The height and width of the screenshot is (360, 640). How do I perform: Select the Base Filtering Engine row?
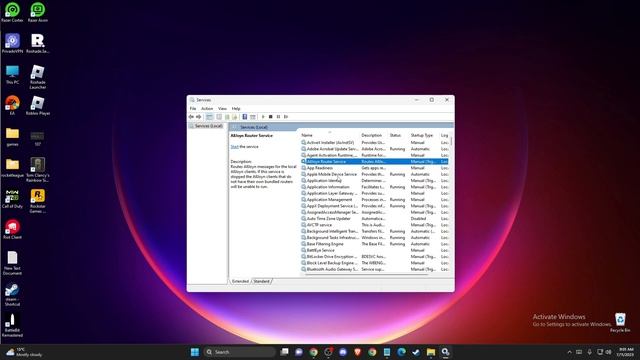(x=374, y=244)
